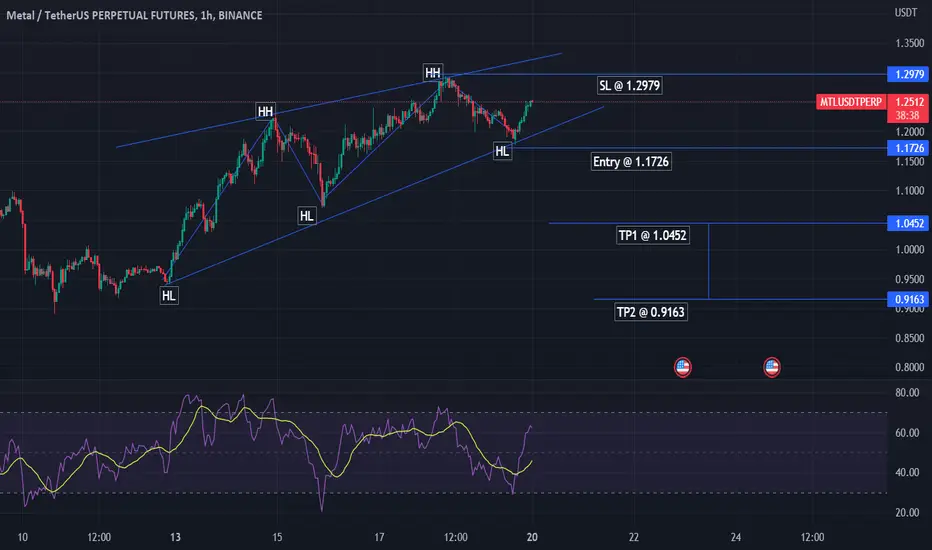Click date 20 on the time axis

(532, 537)
